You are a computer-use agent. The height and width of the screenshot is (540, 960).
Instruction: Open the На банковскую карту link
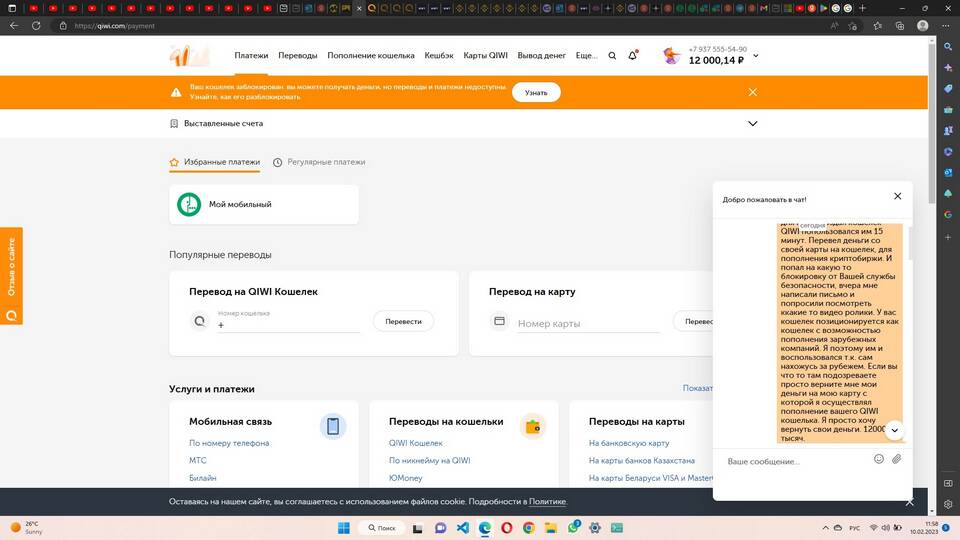pyautogui.click(x=629, y=443)
